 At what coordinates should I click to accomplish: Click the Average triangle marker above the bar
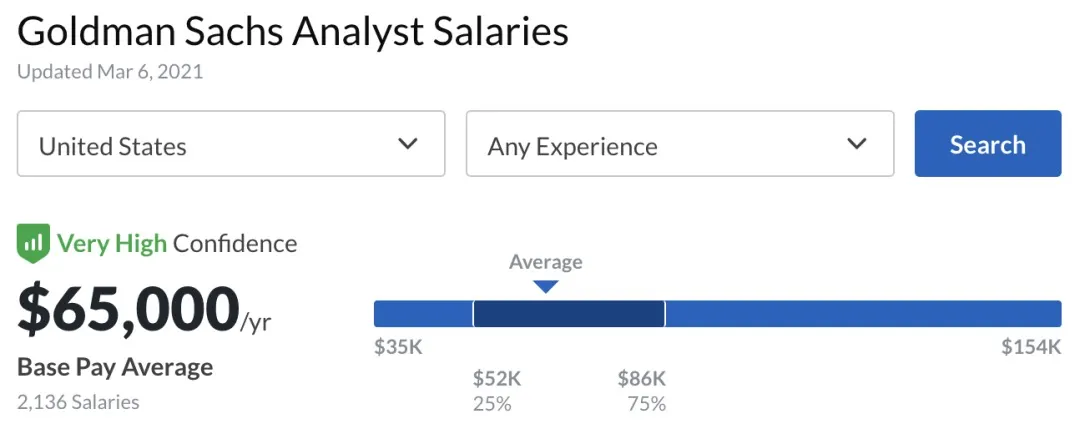[x=545, y=286]
